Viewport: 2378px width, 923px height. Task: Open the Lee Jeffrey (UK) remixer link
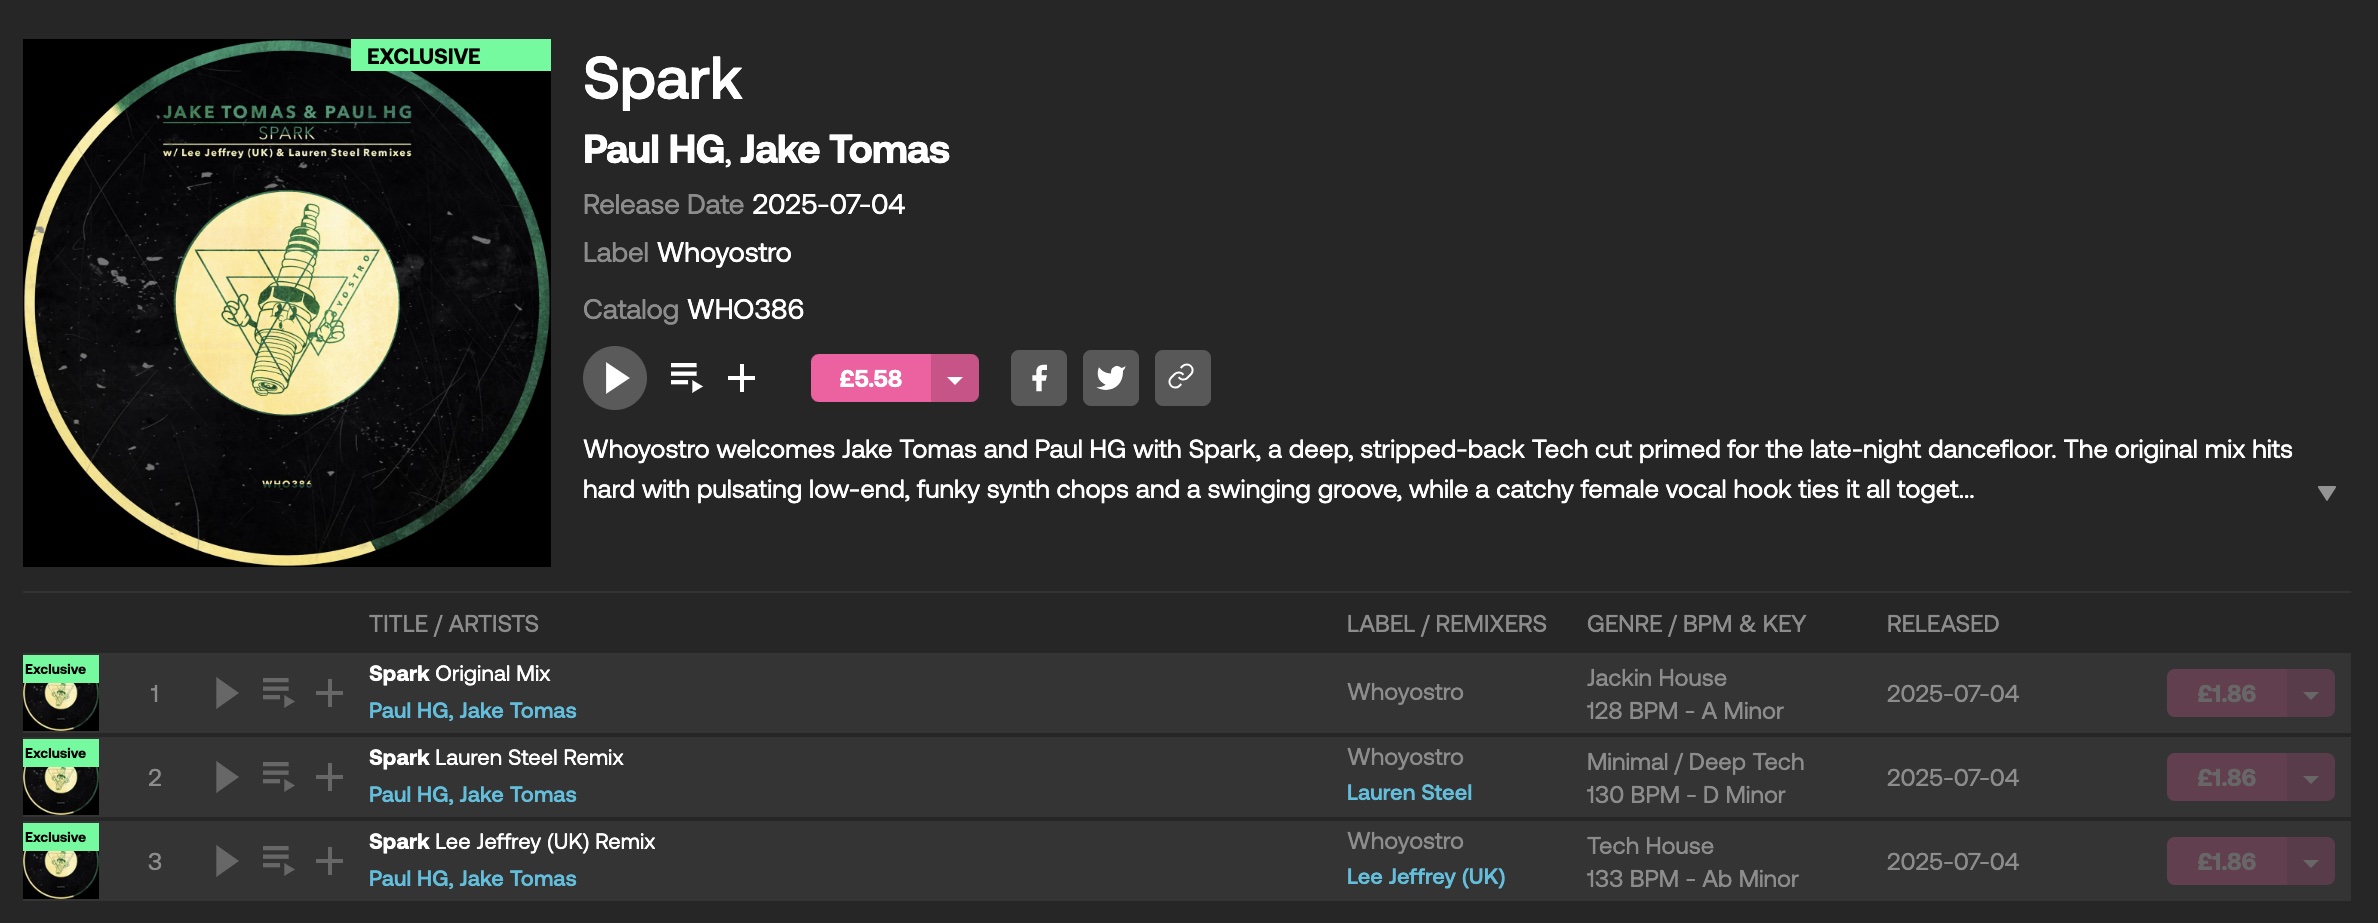click(x=1425, y=877)
